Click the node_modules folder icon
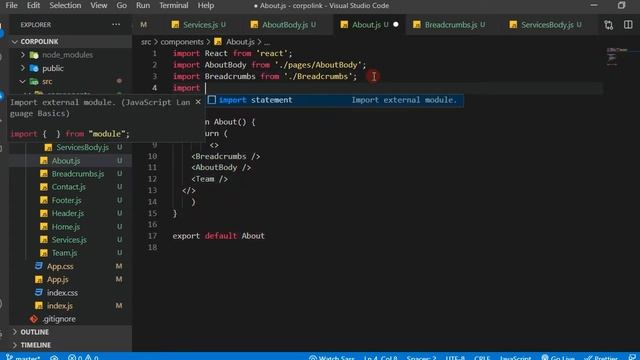640x360 pixels. click(x=34, y=55)
